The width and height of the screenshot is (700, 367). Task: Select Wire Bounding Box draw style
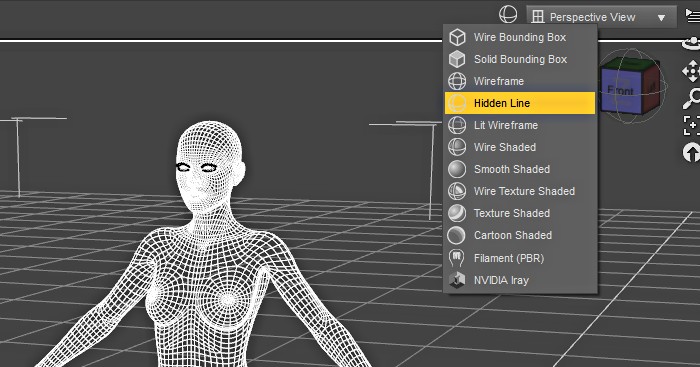pyautogui.click(x=521, y=37)
